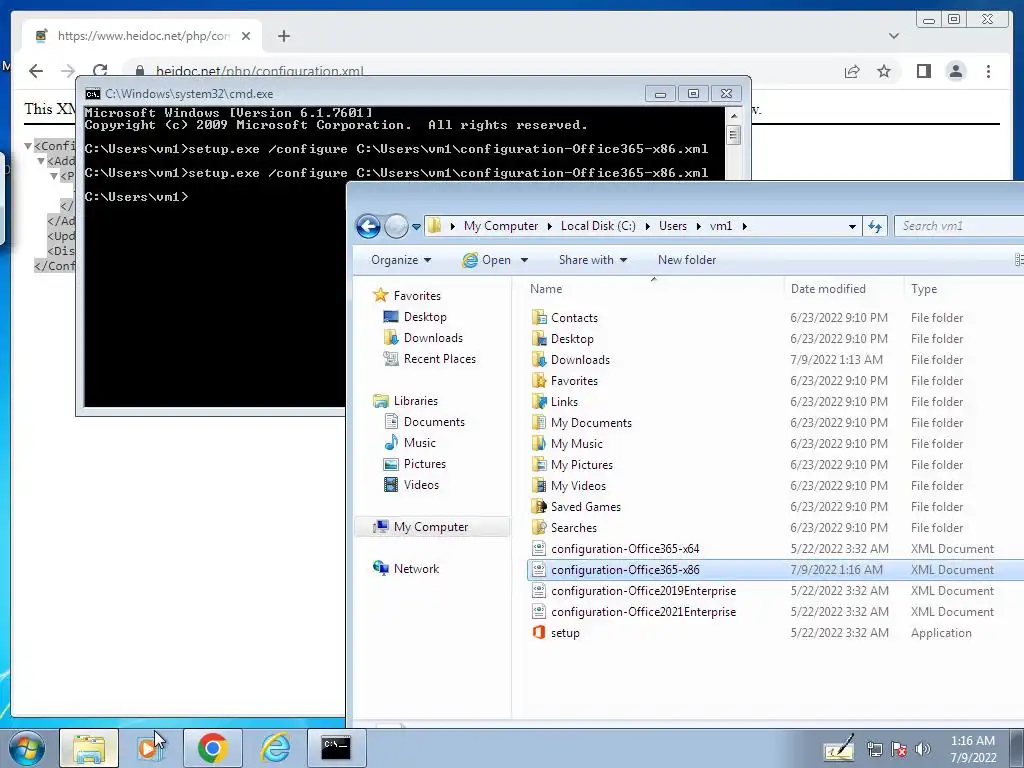1024x768 pixels.
Task: Select the My Music folder icon
Action: point(539,443)
